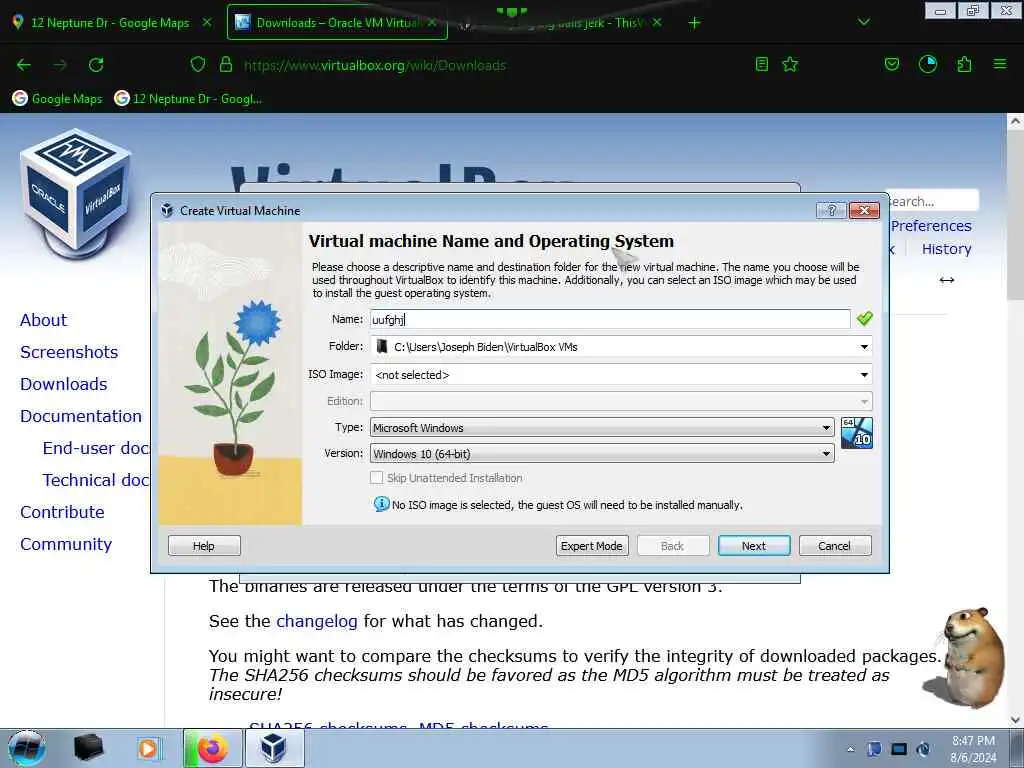Click the padlock site security icon
The width and height of the screenshot is (1024, 768).
[x=226, y=64]
